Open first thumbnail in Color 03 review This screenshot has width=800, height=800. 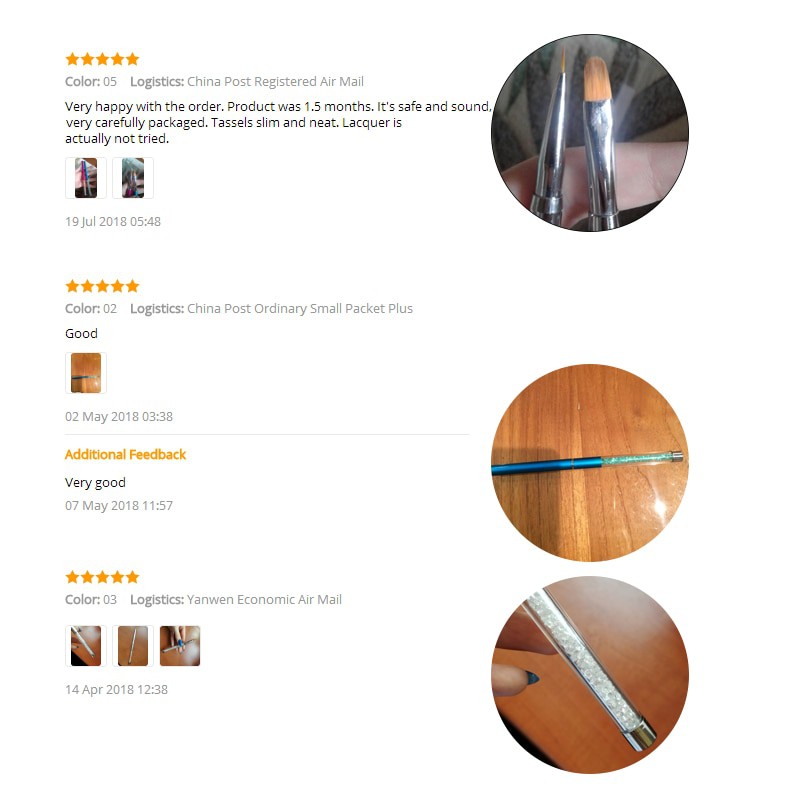point(86,646)
